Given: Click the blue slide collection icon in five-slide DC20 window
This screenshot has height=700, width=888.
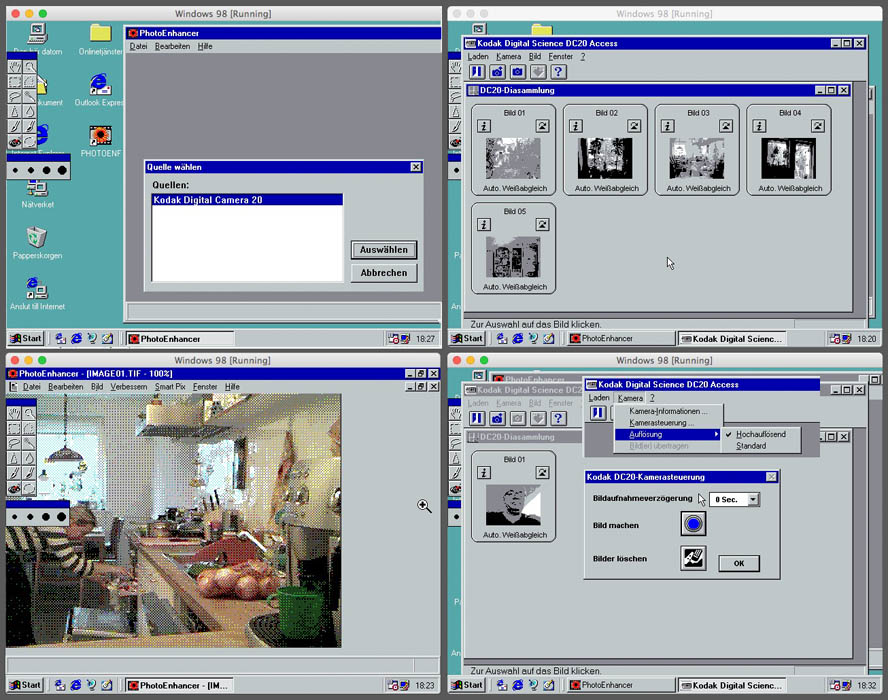Looking at the screenshot, I should pyautogui.click(x=477, y=72).
